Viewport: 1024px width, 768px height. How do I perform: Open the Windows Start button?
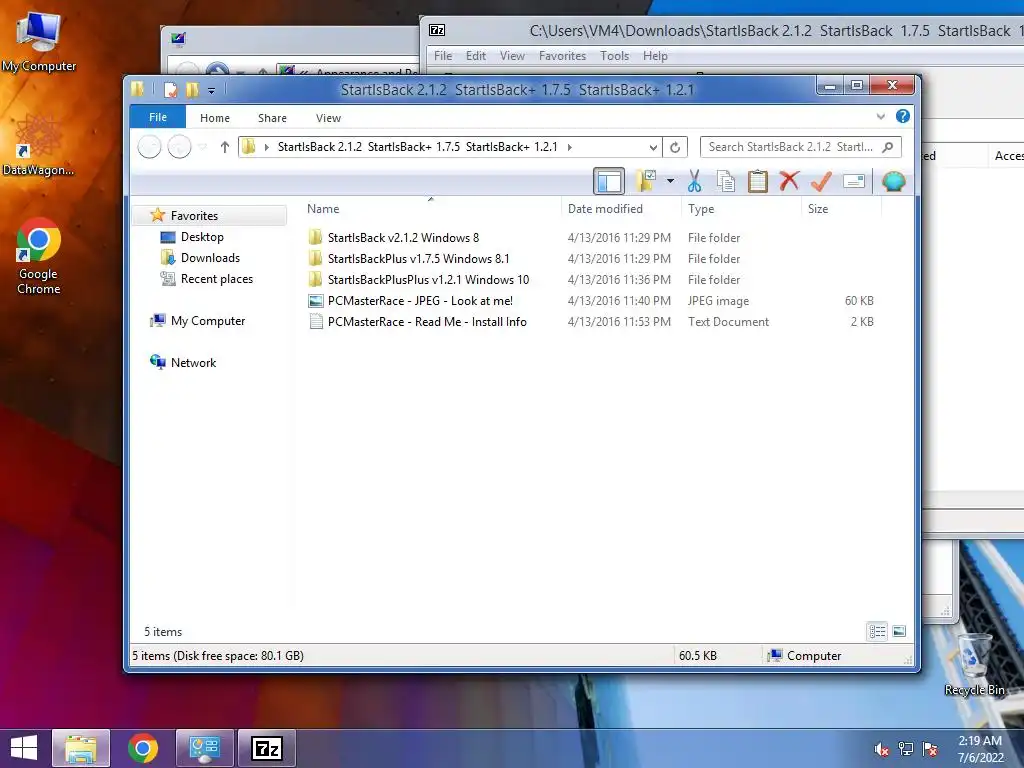coord(24,748)
